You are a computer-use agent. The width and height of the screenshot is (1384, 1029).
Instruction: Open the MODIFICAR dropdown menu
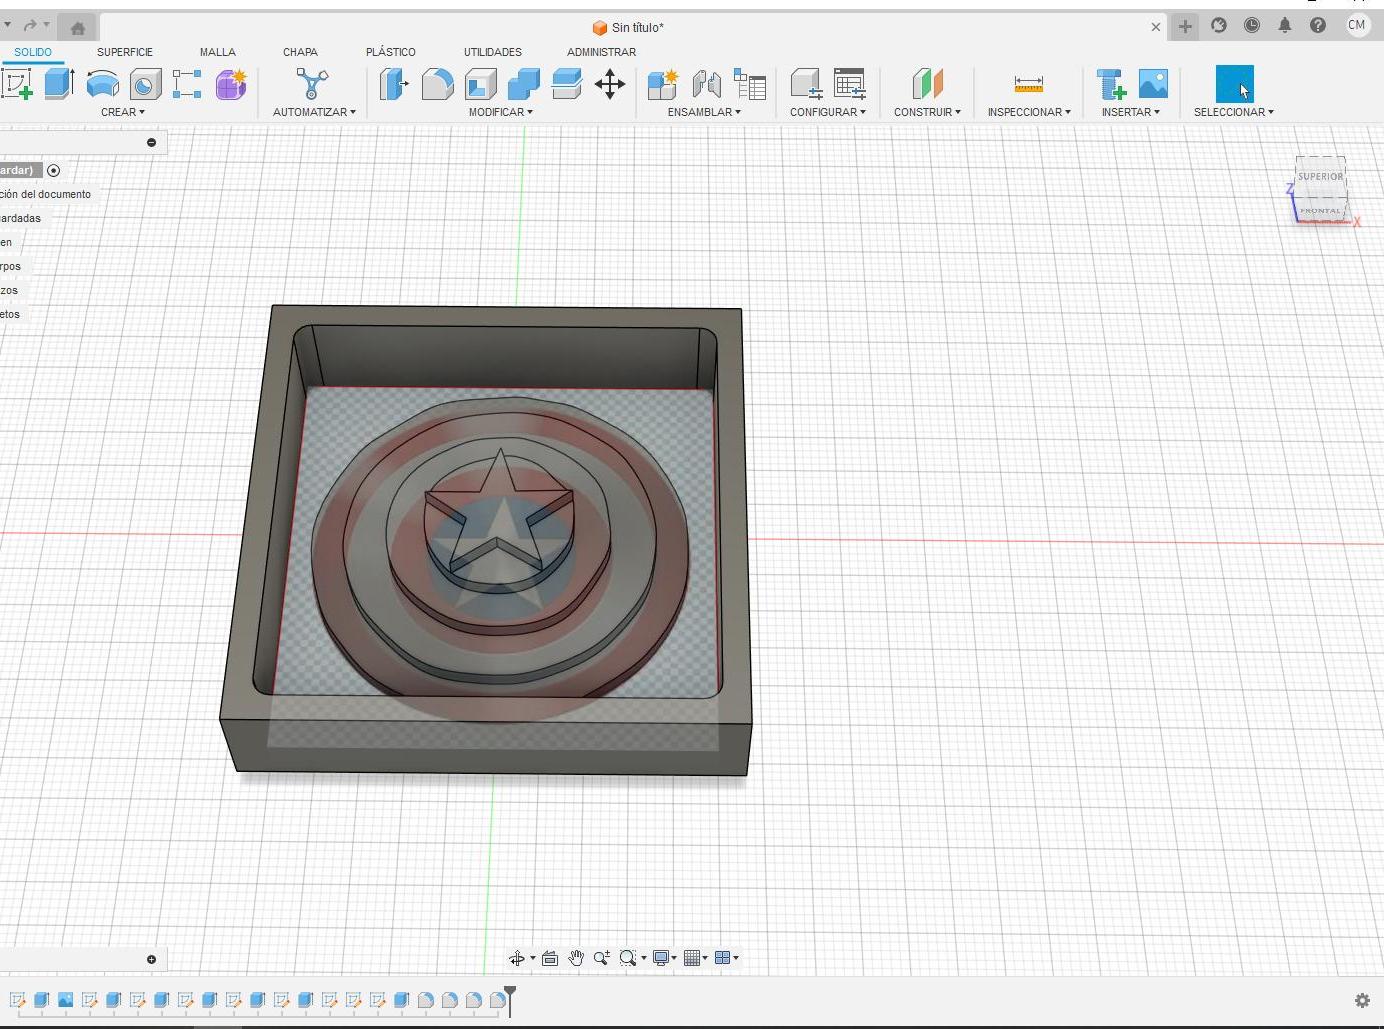(x=501, y=112)
